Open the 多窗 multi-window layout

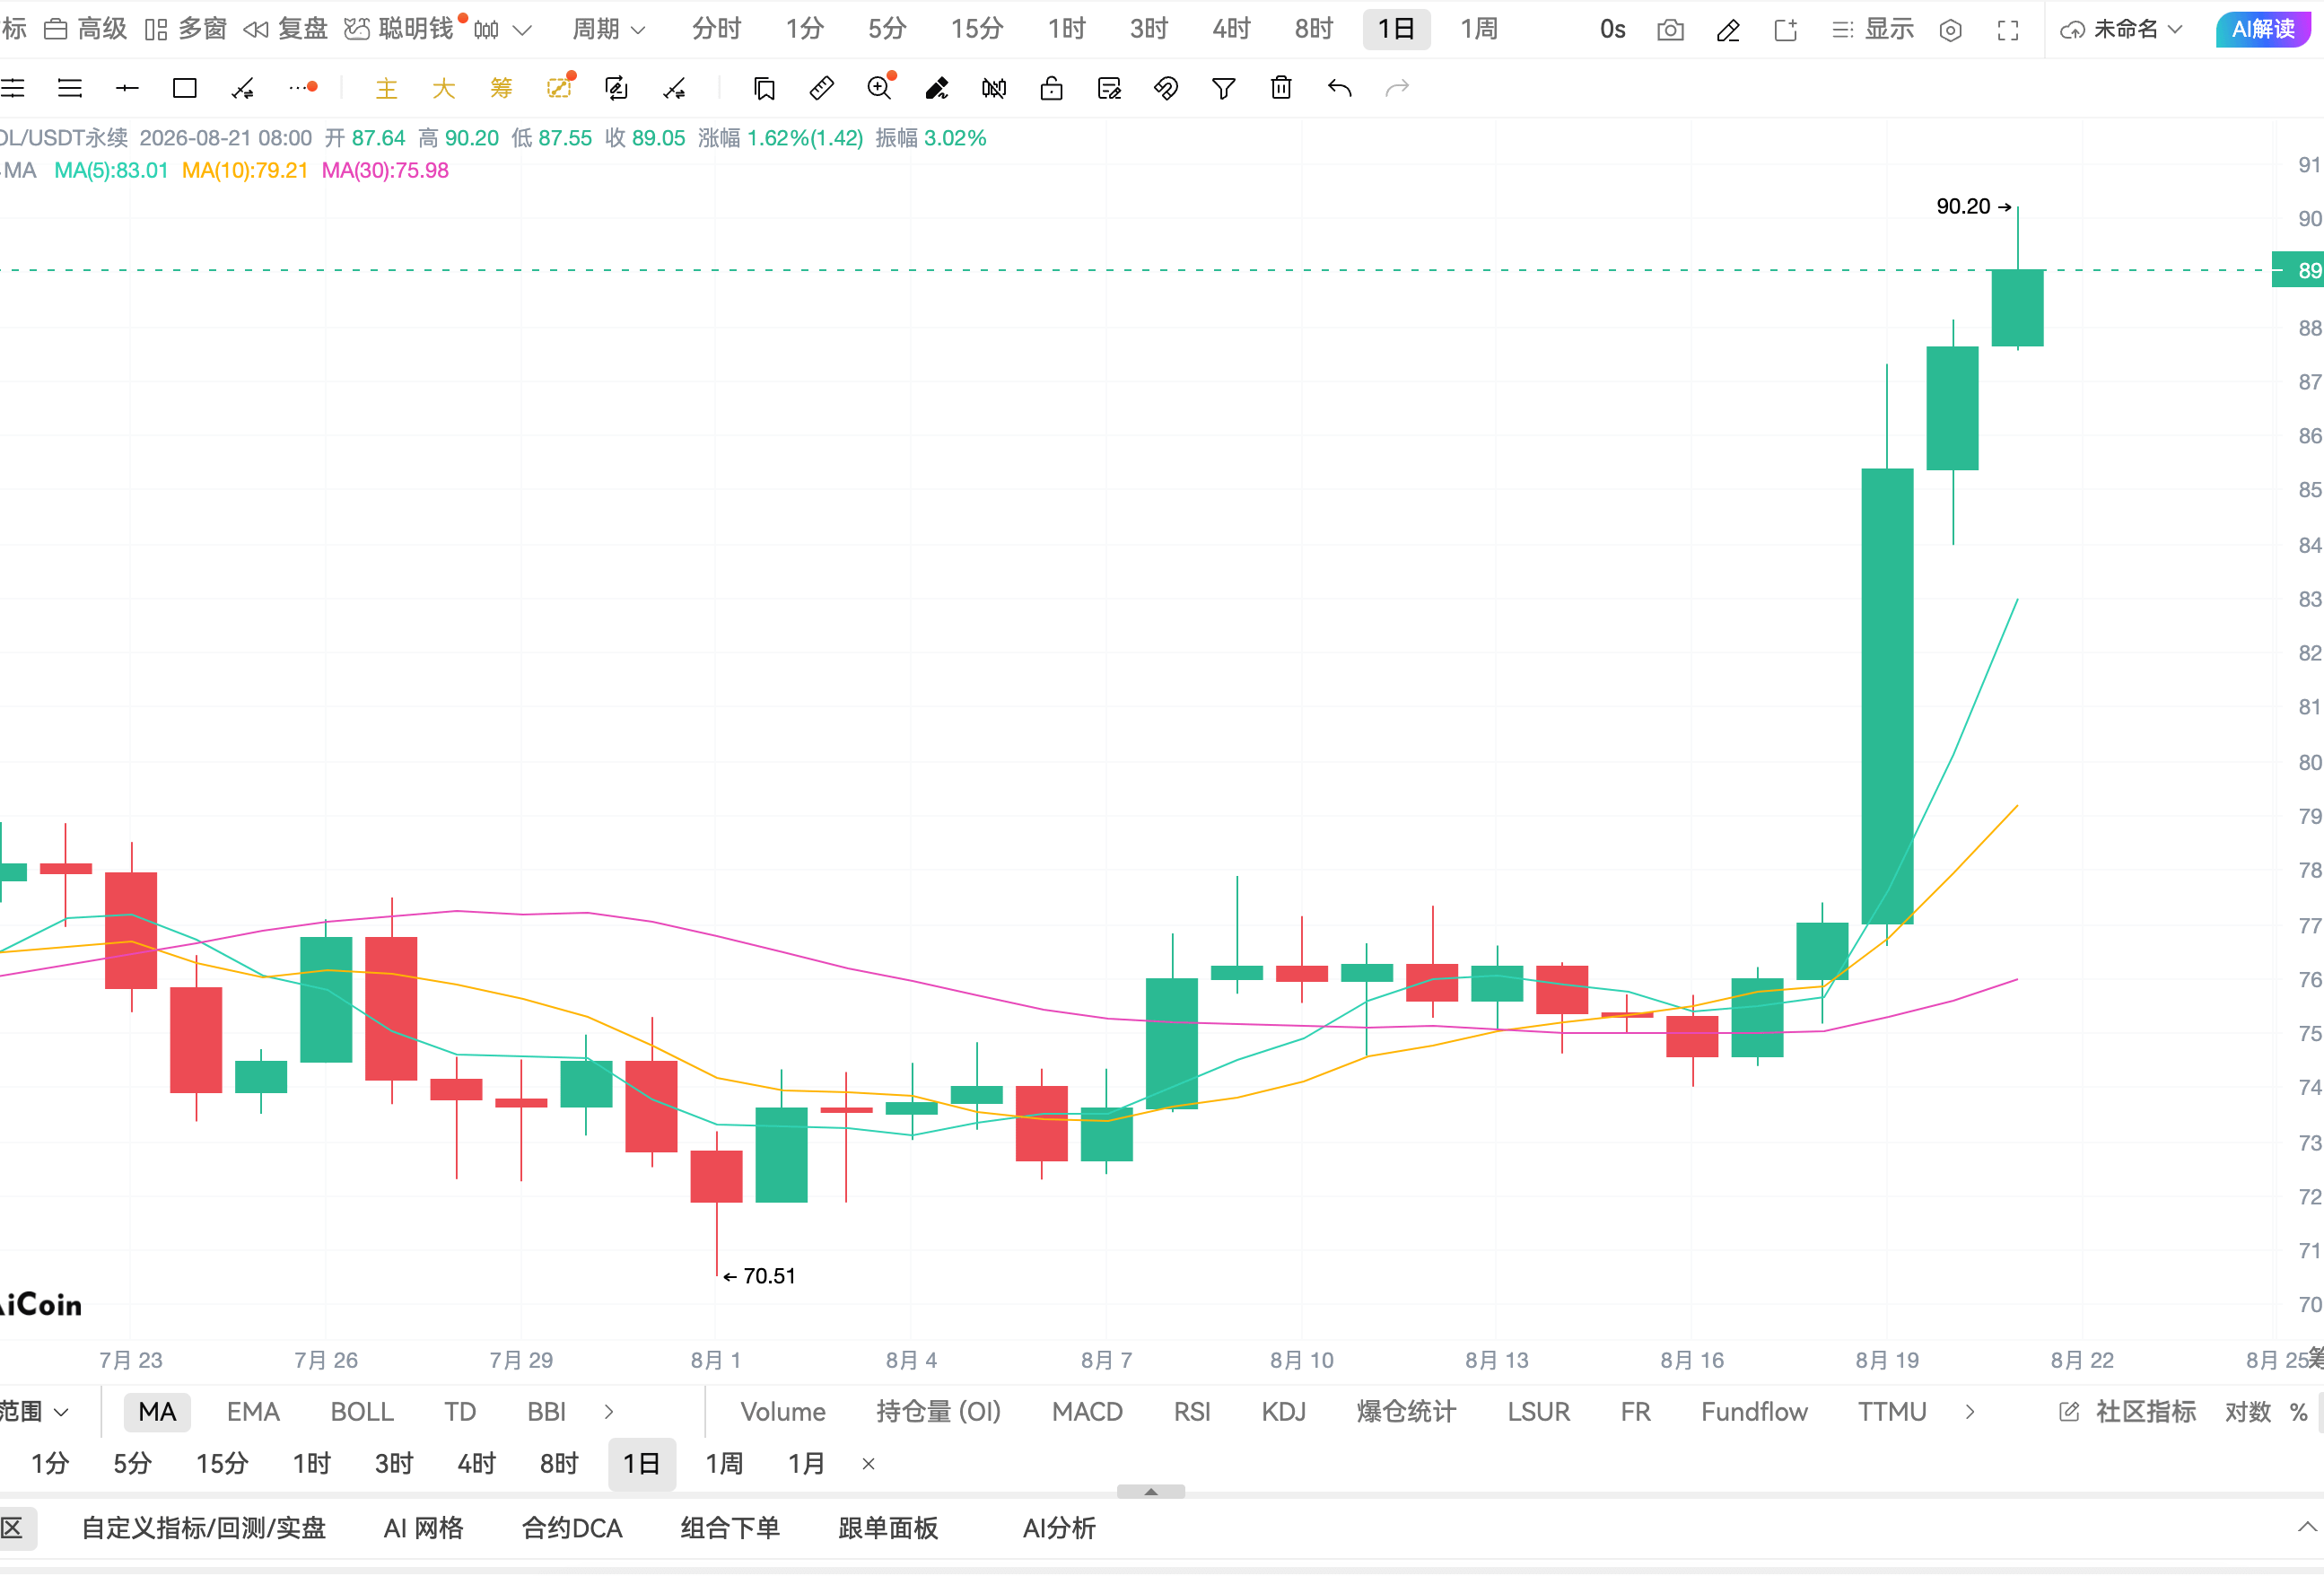[186, 29]
